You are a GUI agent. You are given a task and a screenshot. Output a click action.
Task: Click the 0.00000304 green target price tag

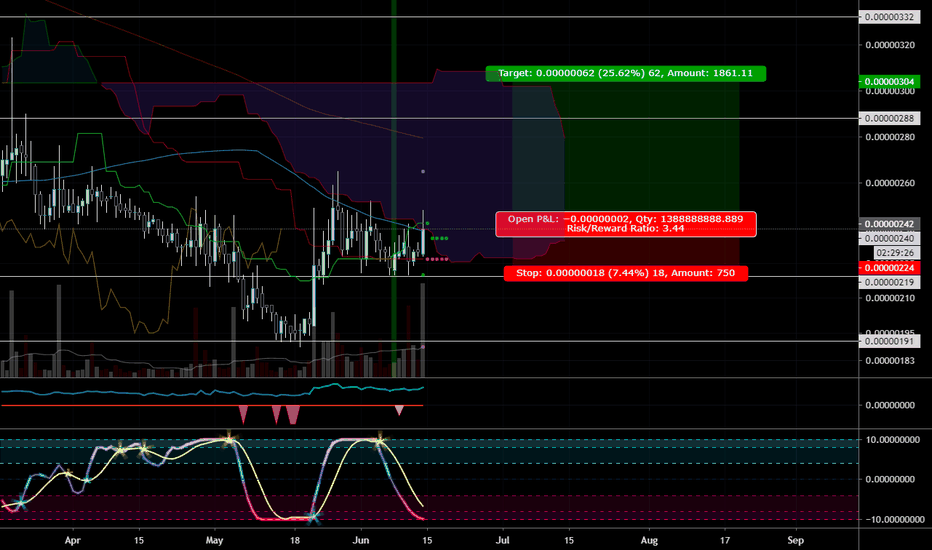(889, 81)
